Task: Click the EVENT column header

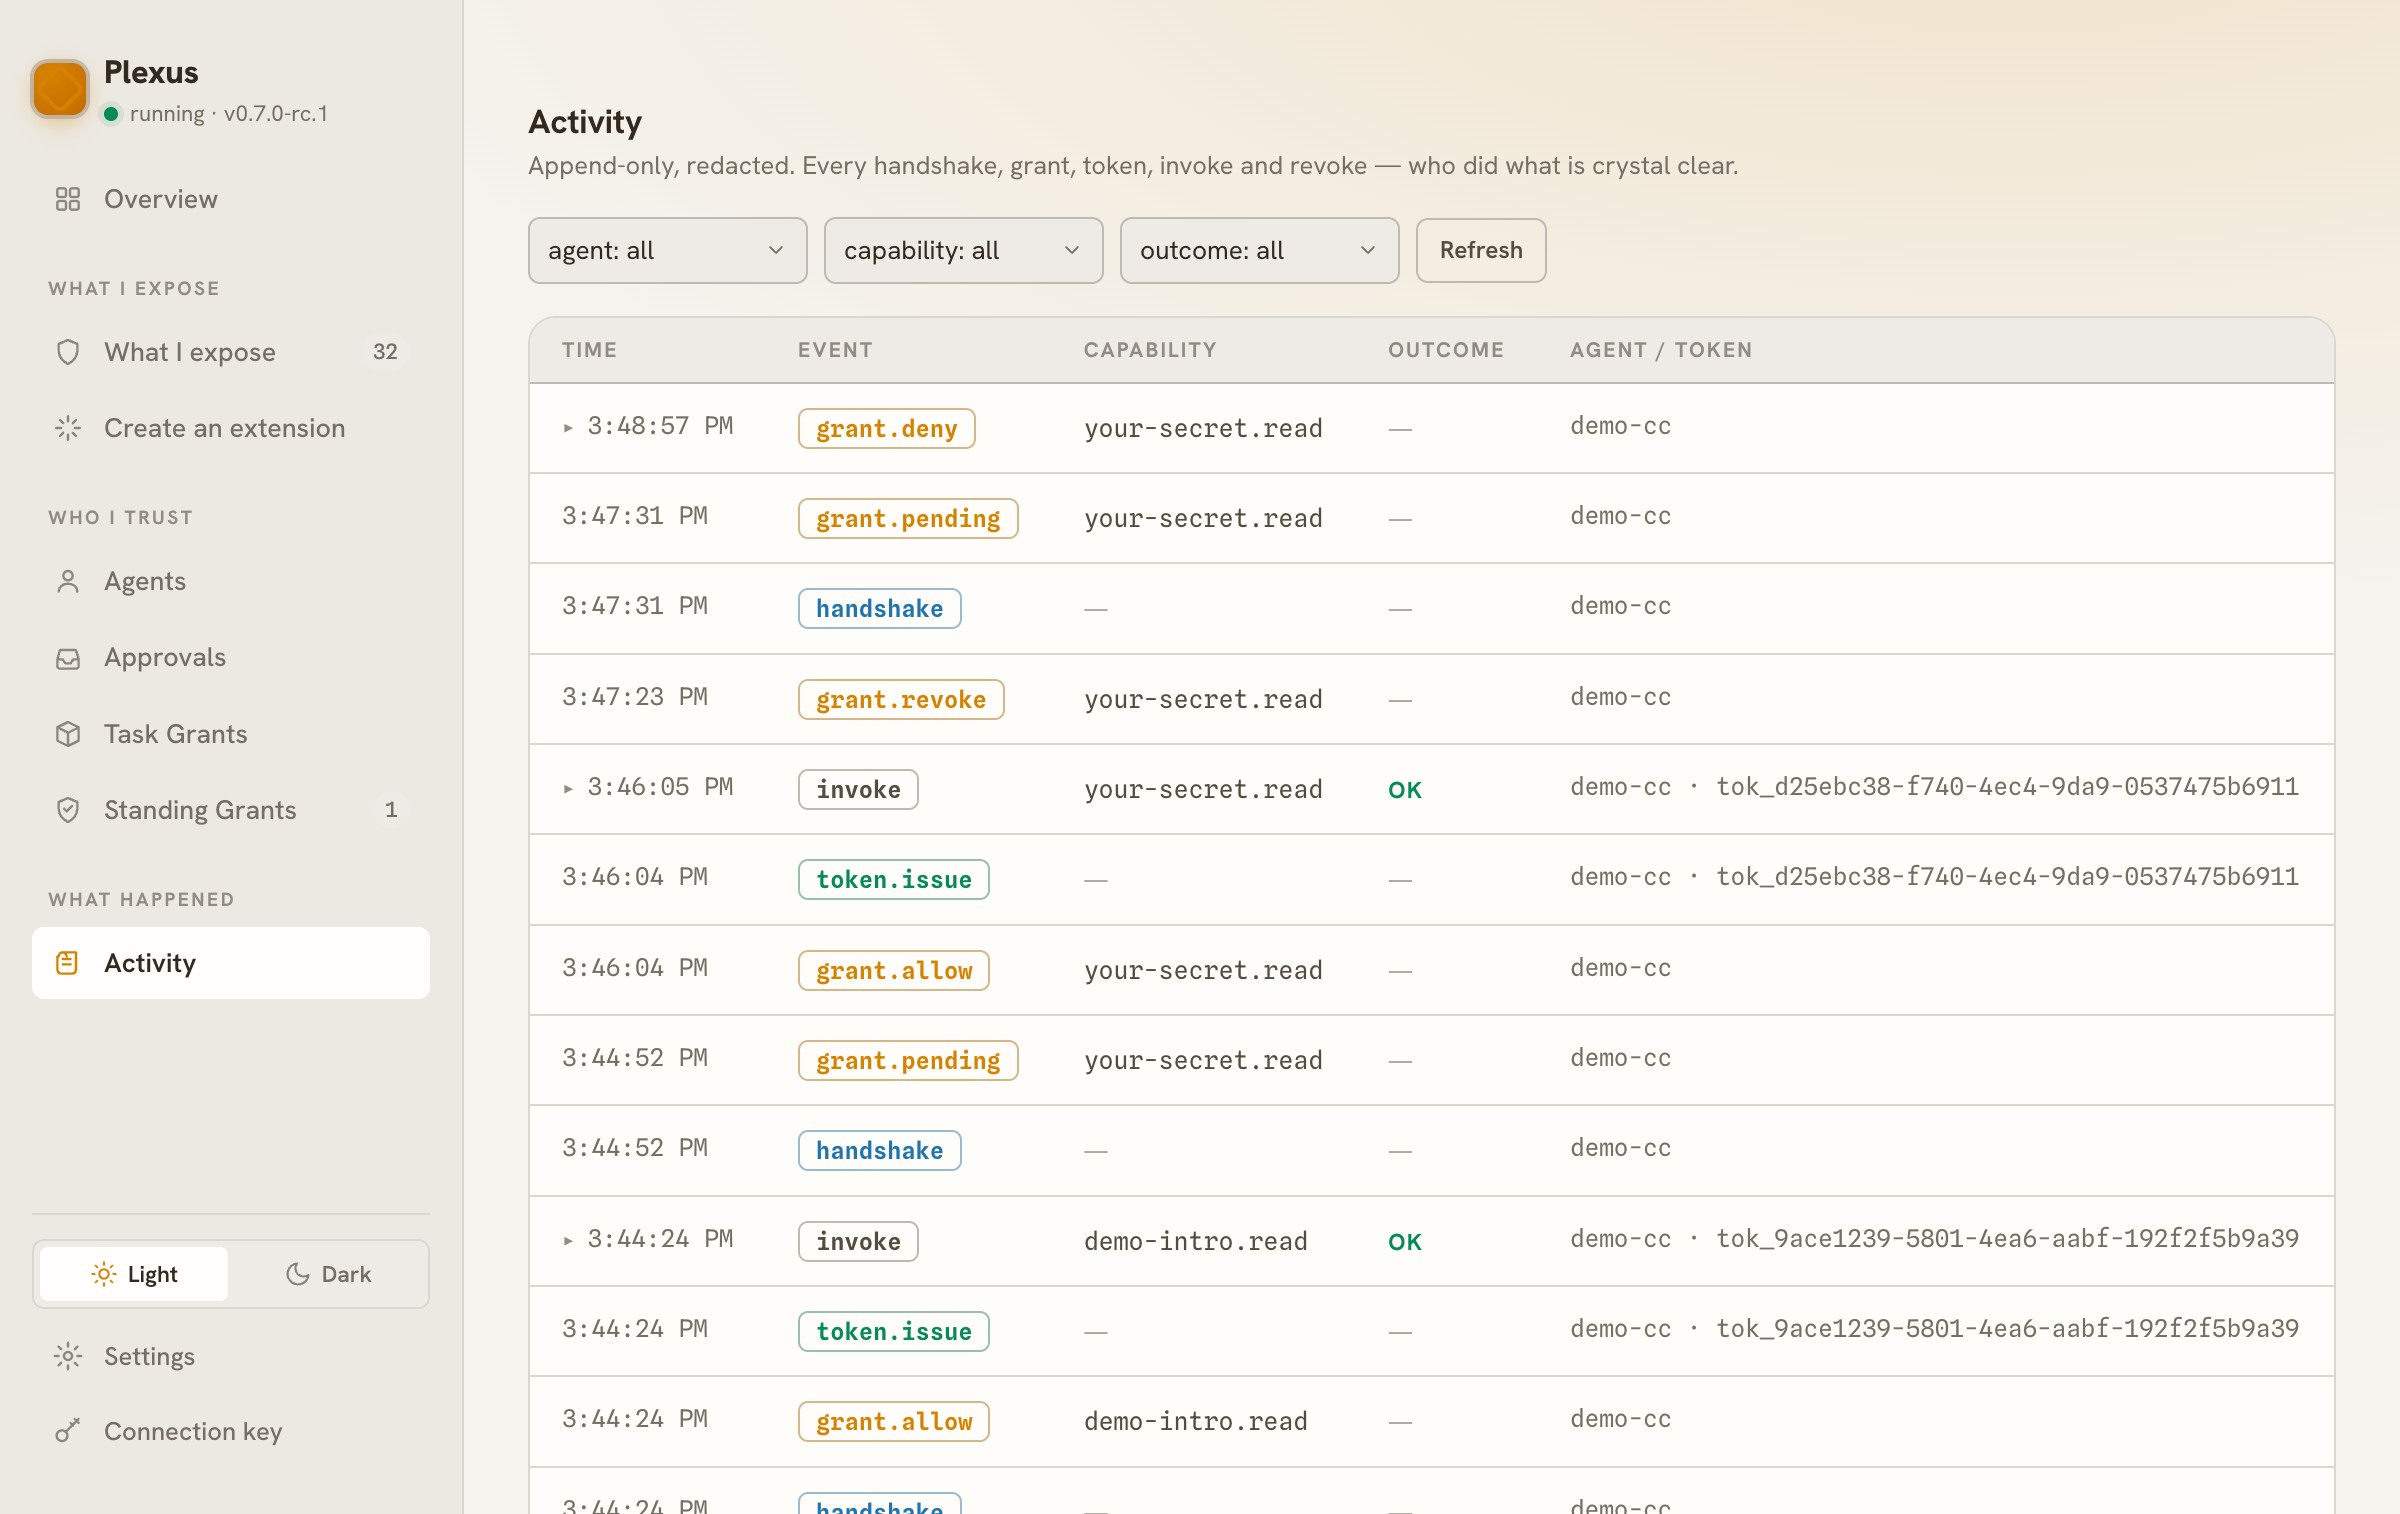Action: (x=835, y=350)
